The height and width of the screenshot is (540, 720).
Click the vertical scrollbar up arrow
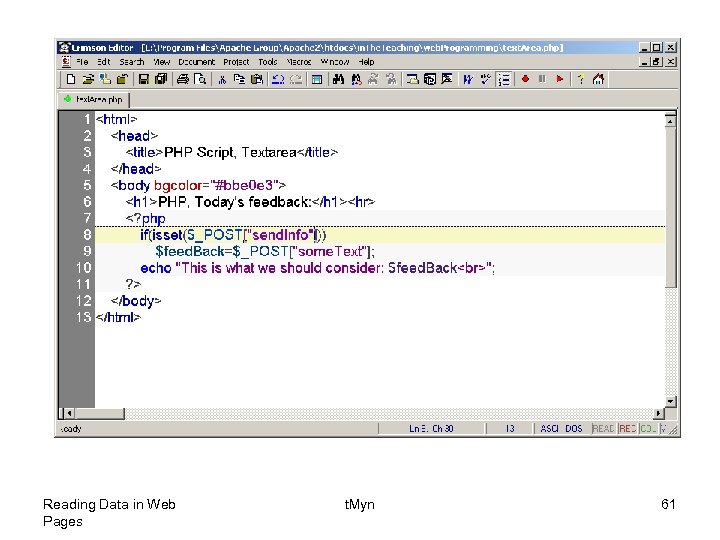tap(670, 121)
